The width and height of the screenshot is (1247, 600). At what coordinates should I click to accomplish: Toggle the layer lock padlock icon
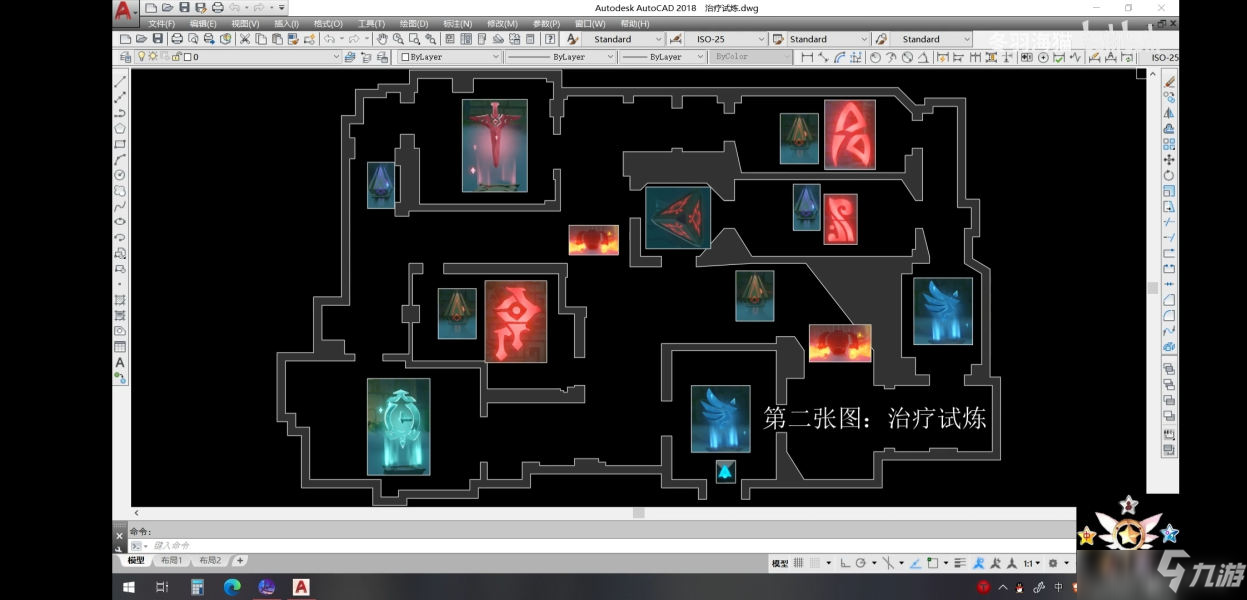(x=175, y=57)
